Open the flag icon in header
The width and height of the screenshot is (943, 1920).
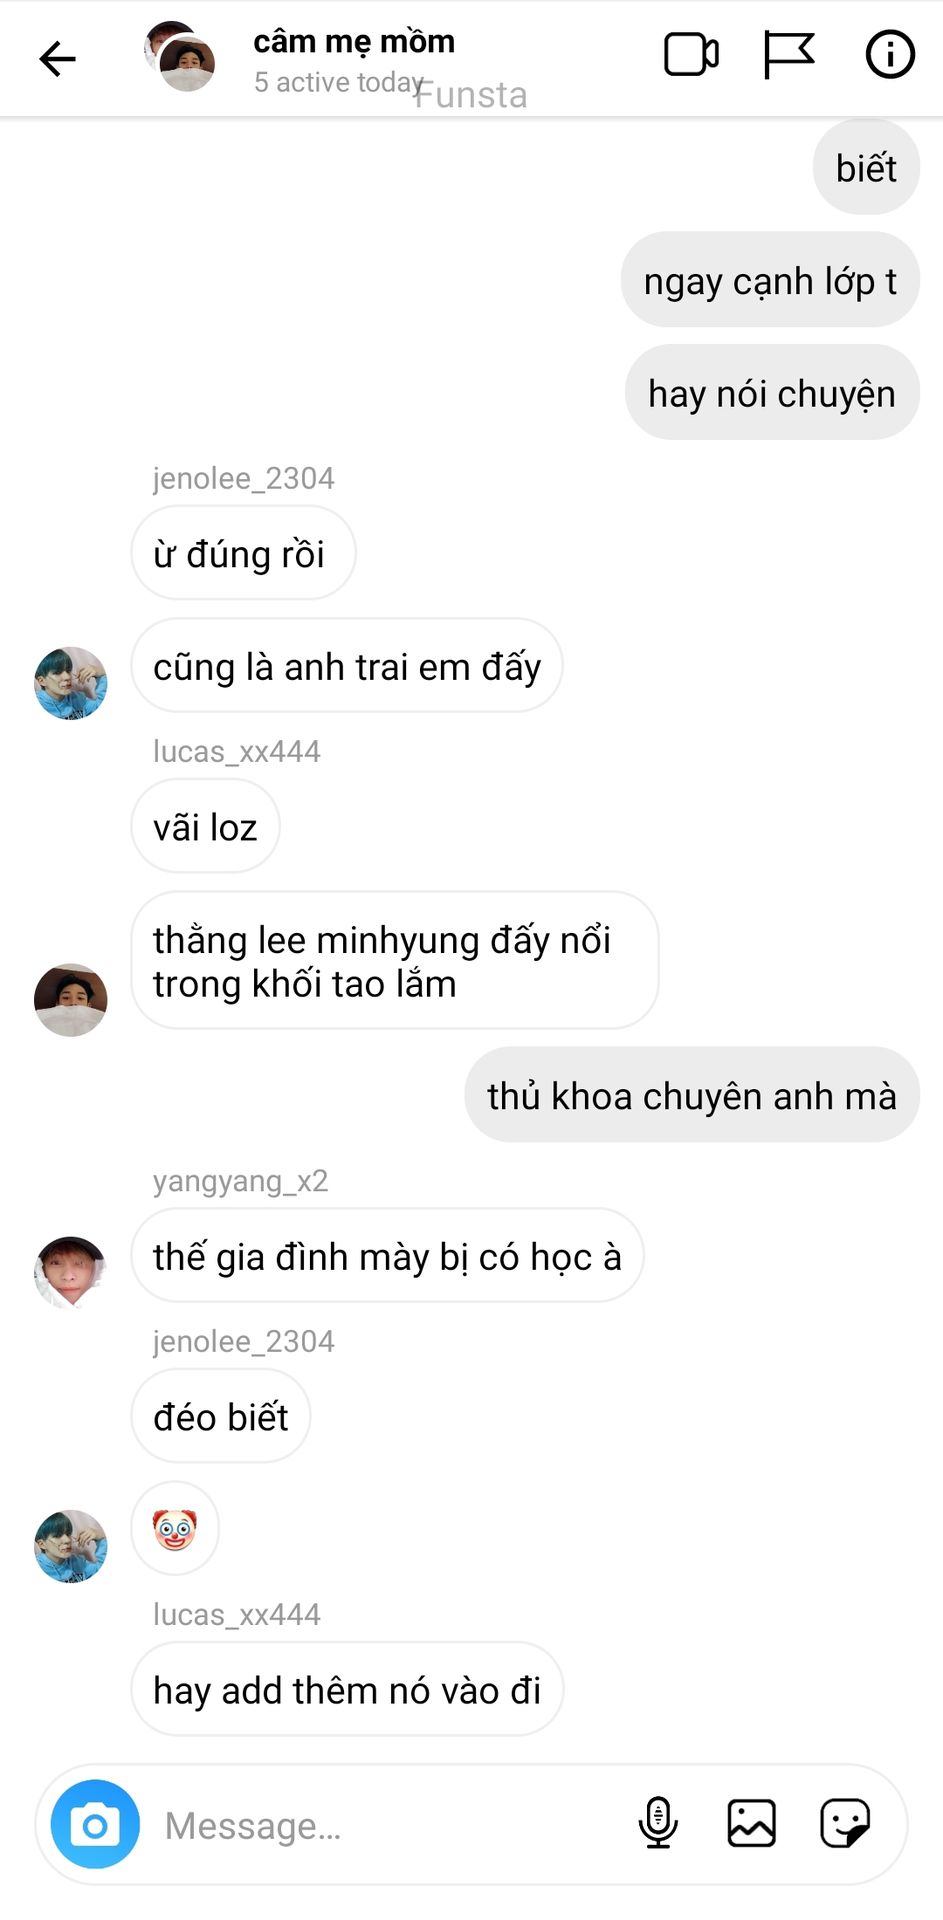[789, 55]
